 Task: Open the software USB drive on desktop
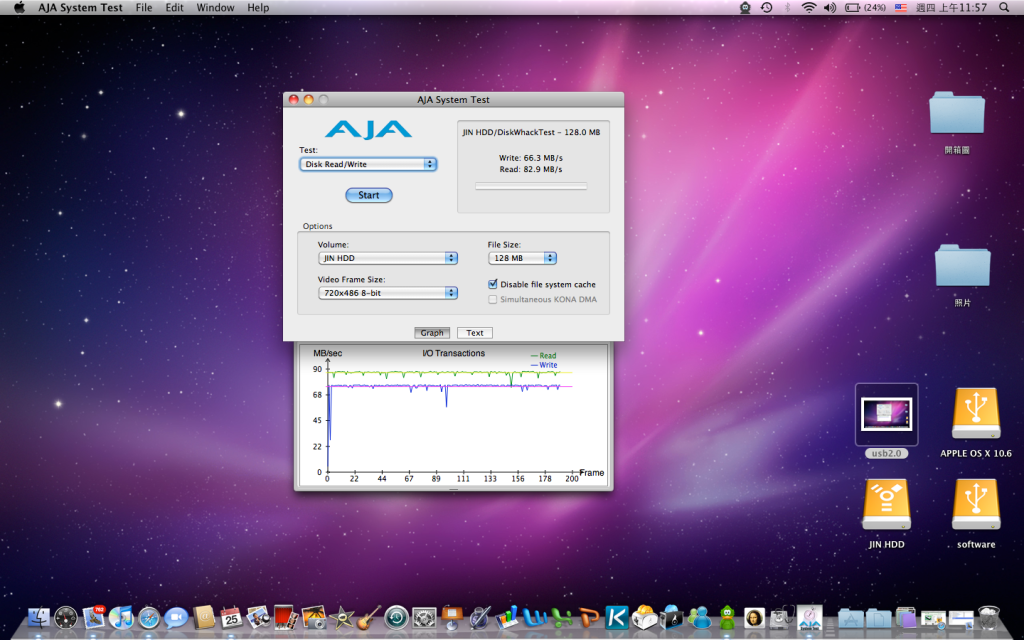coord(976,505)
